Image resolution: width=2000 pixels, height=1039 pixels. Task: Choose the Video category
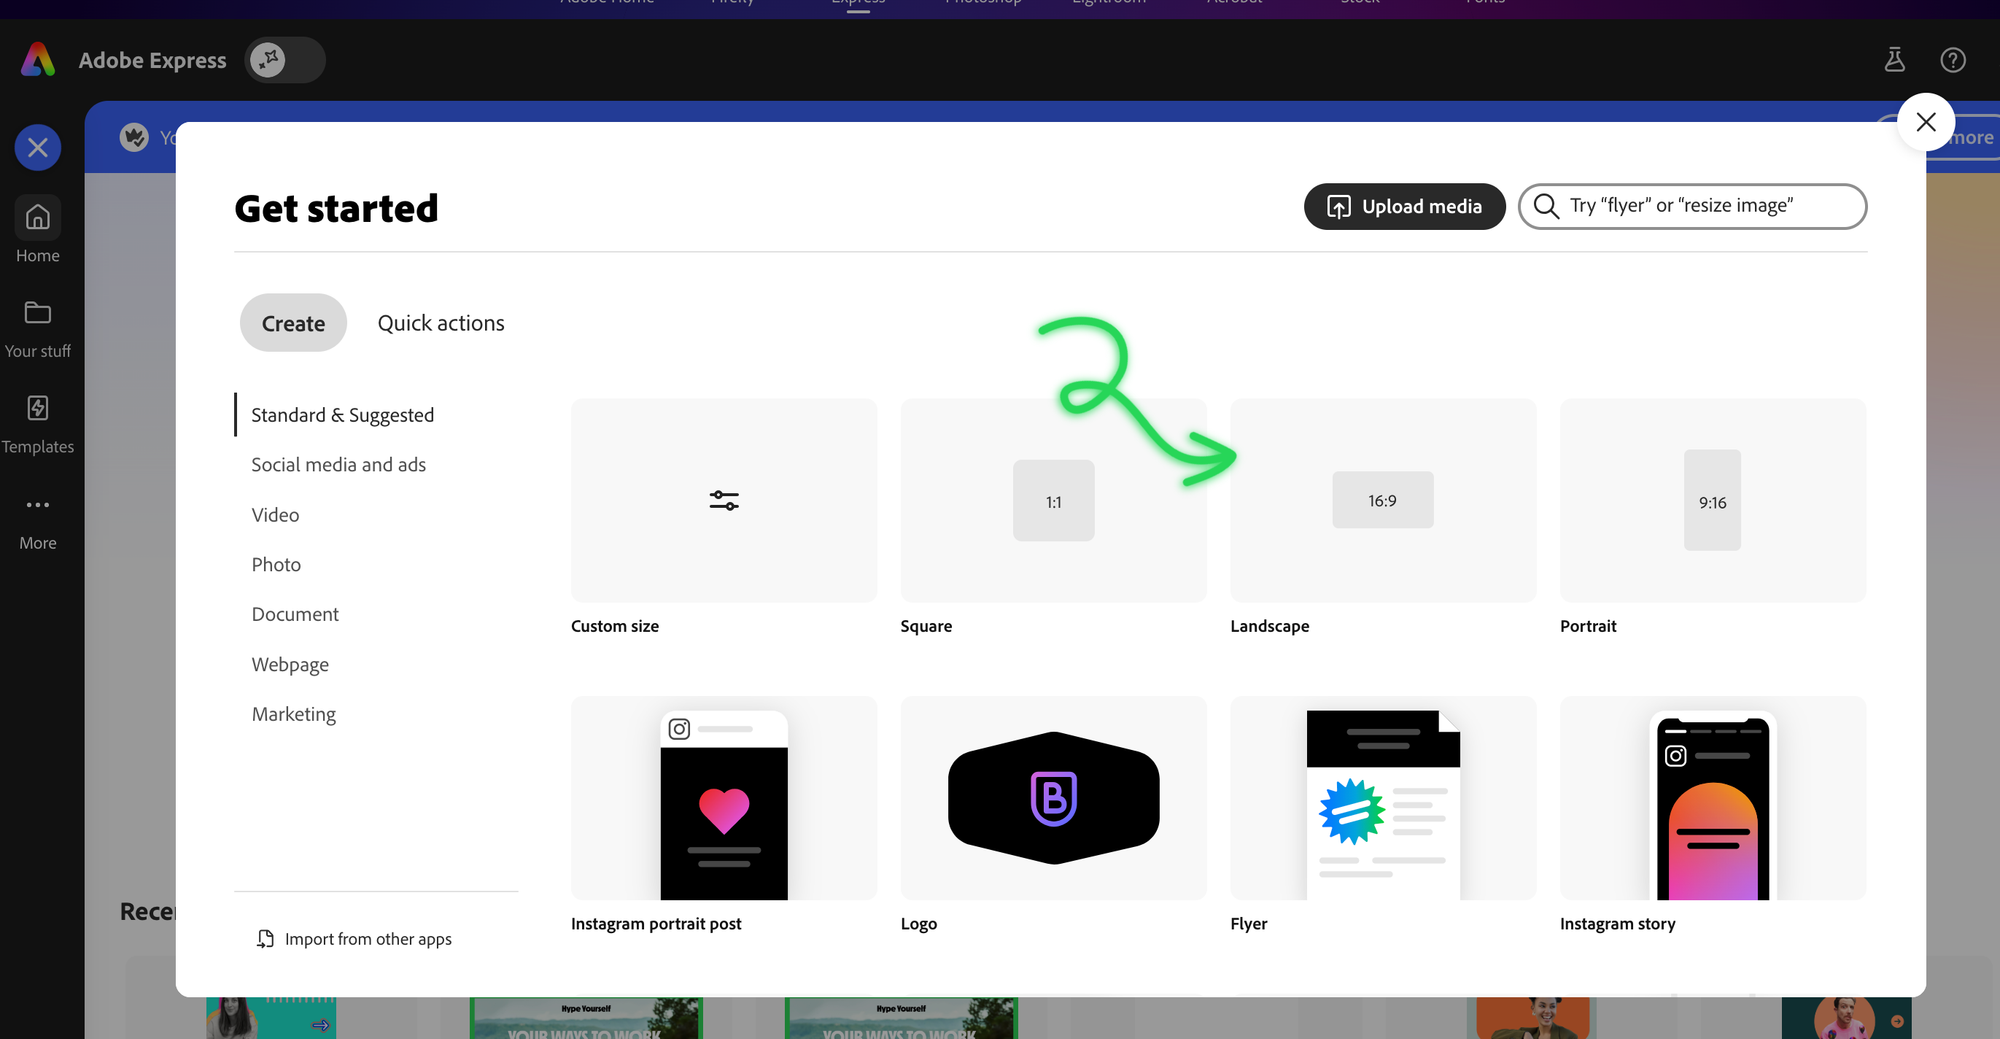pyautogui.click(x=275, y=515)
